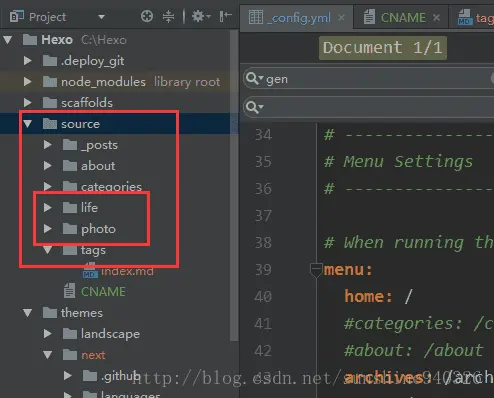
Task: Open the Project view dropdown arrow
Action: click(x=101, y=16)
